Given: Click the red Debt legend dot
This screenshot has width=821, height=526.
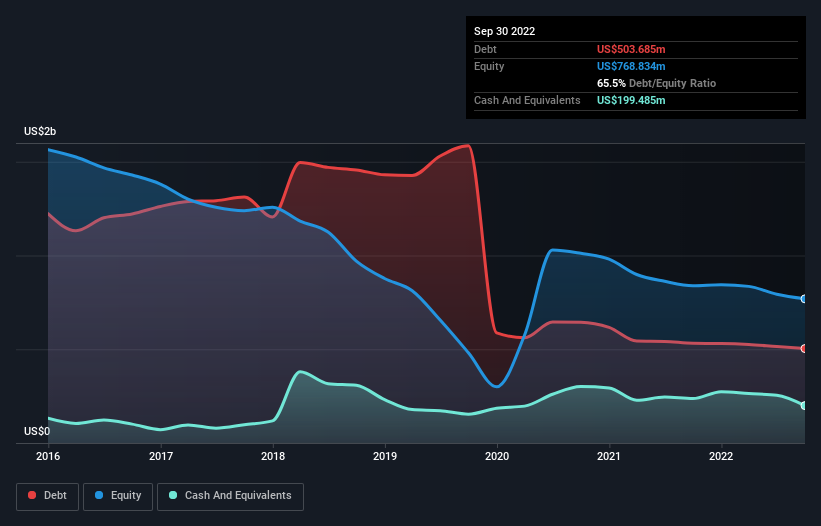Looking at the screenshot, I should click(x=32, y=495).
